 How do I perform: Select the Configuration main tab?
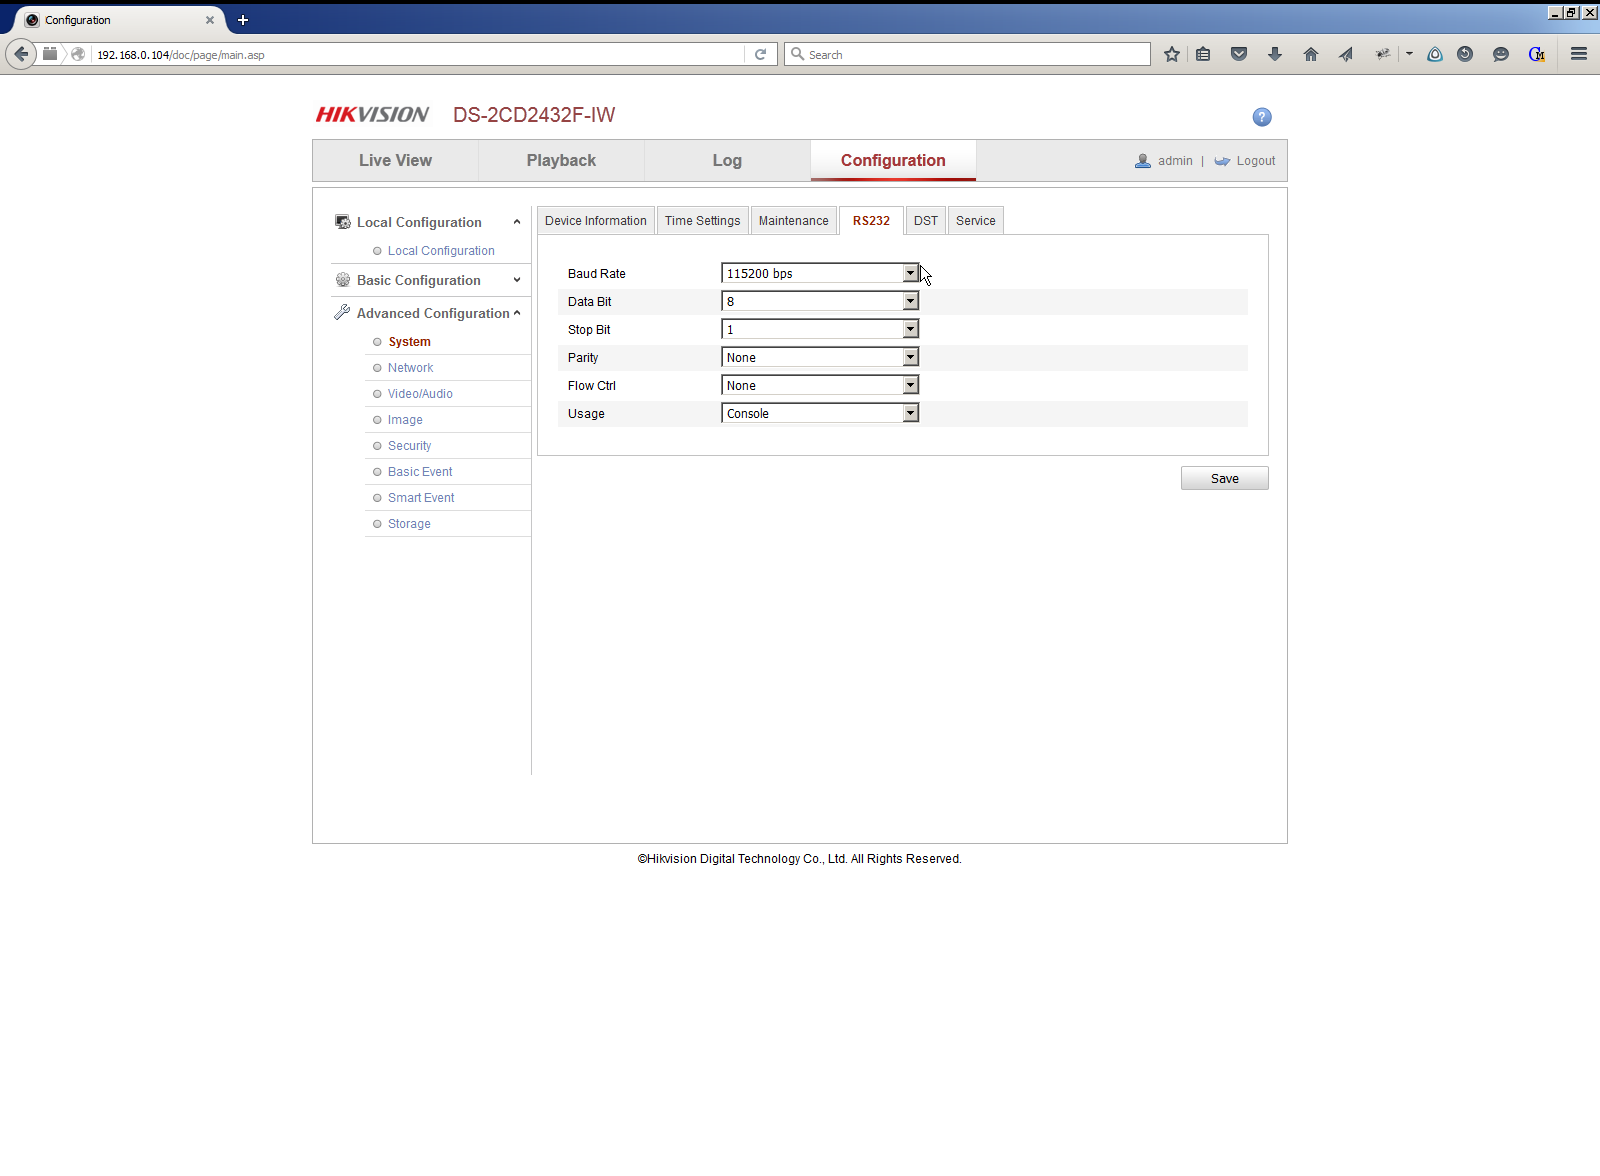tap(893, 160)
